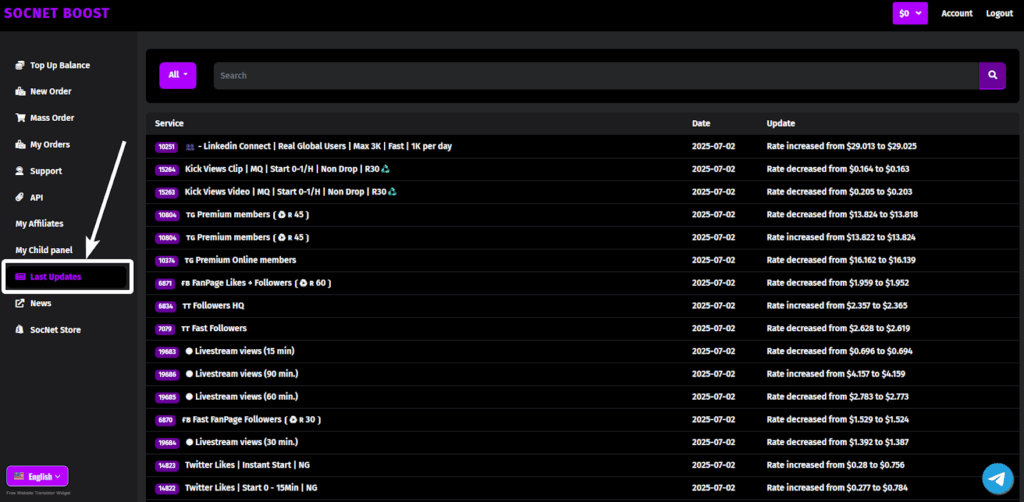Click the Top Up Balance sidebar icon
The image size is (1024, 502).
click(20, 65)
